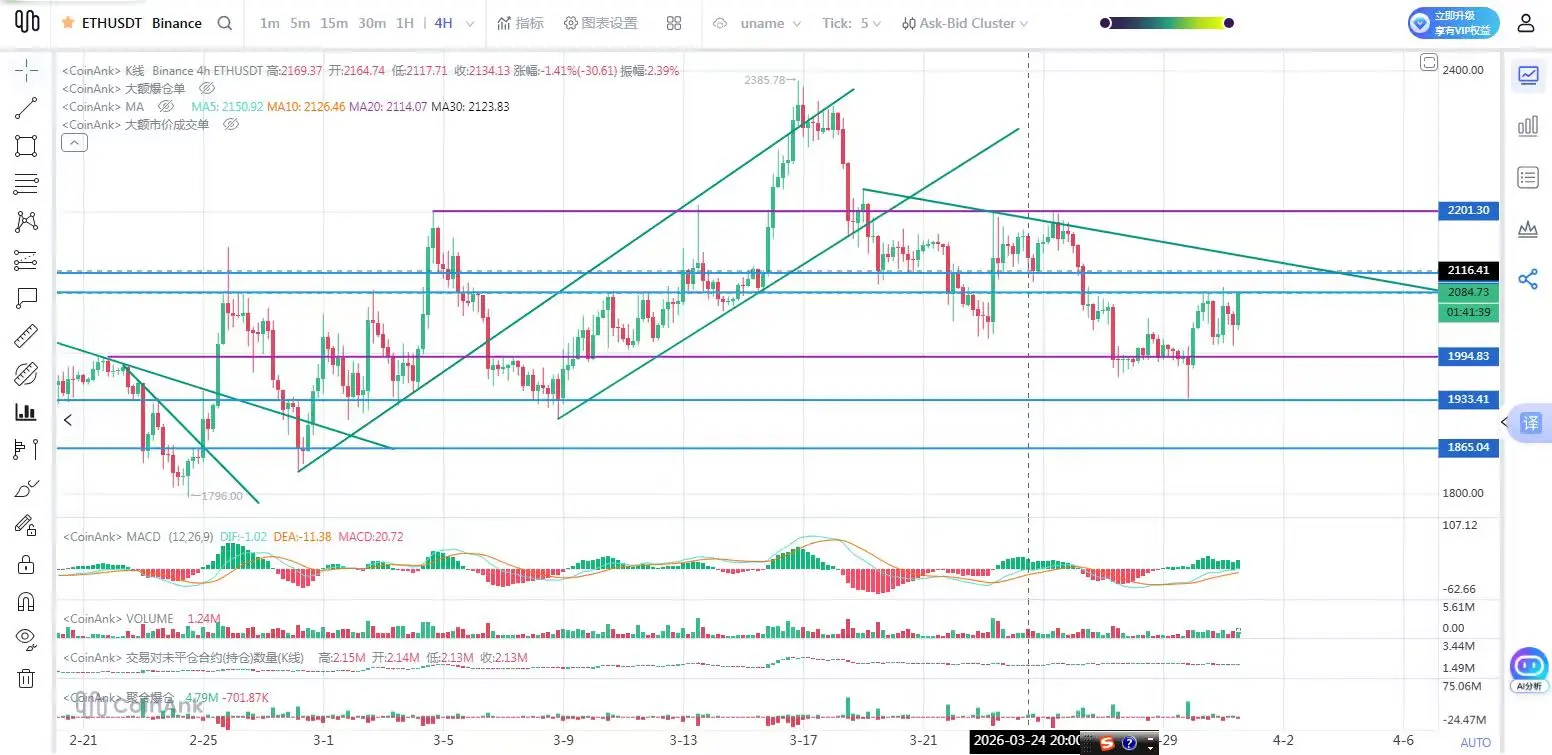Open 图表设置 chart settings
The width and height of the screenshot is (1552, 755).
click(x=600, y=23)
